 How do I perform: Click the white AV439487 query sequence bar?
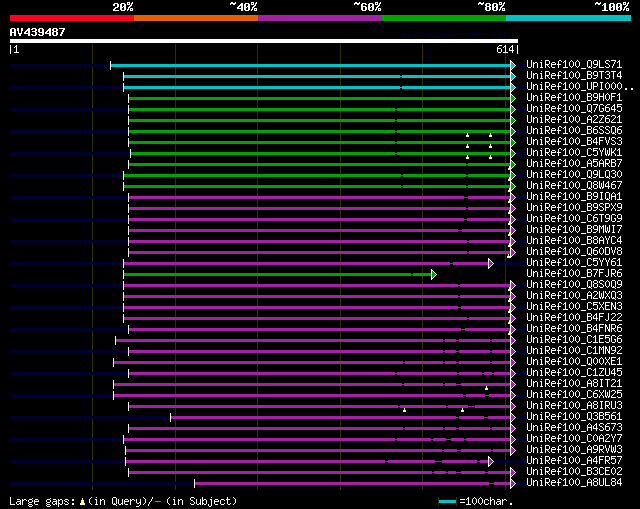point(264,41)
